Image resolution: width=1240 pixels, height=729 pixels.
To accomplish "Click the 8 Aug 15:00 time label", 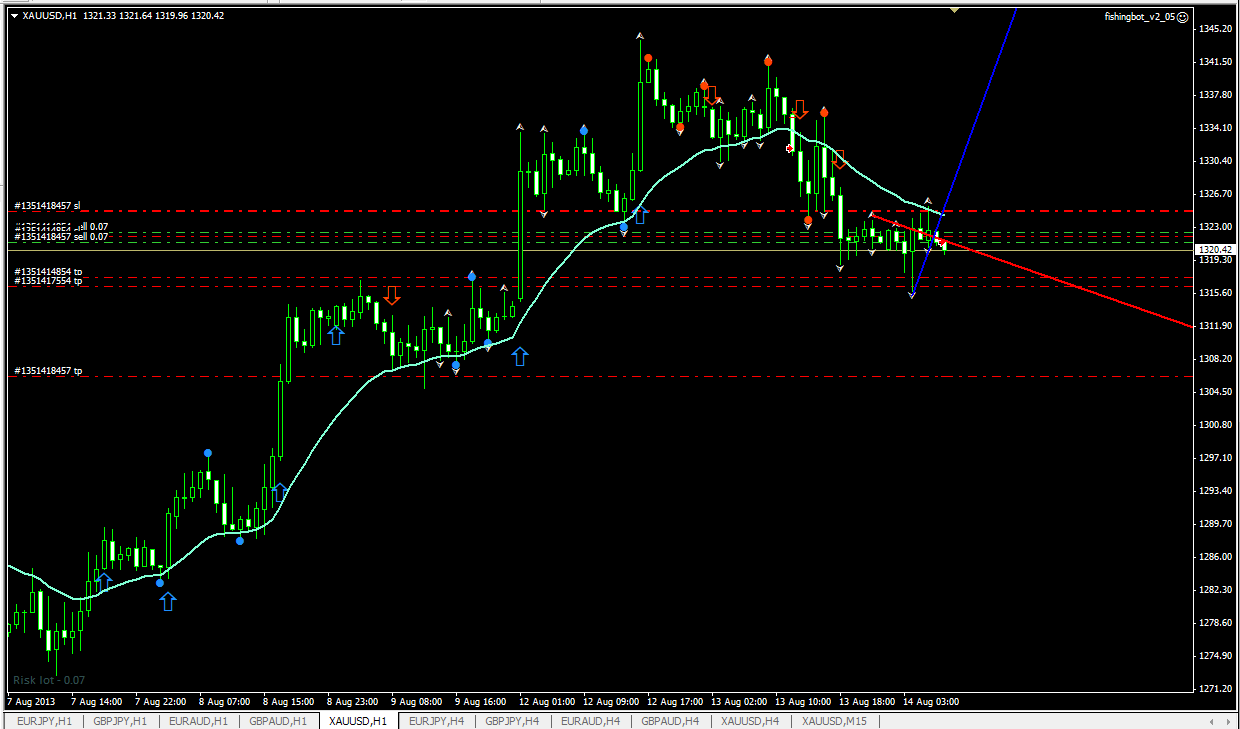I will pyautogui.click(x=288, y=701).
